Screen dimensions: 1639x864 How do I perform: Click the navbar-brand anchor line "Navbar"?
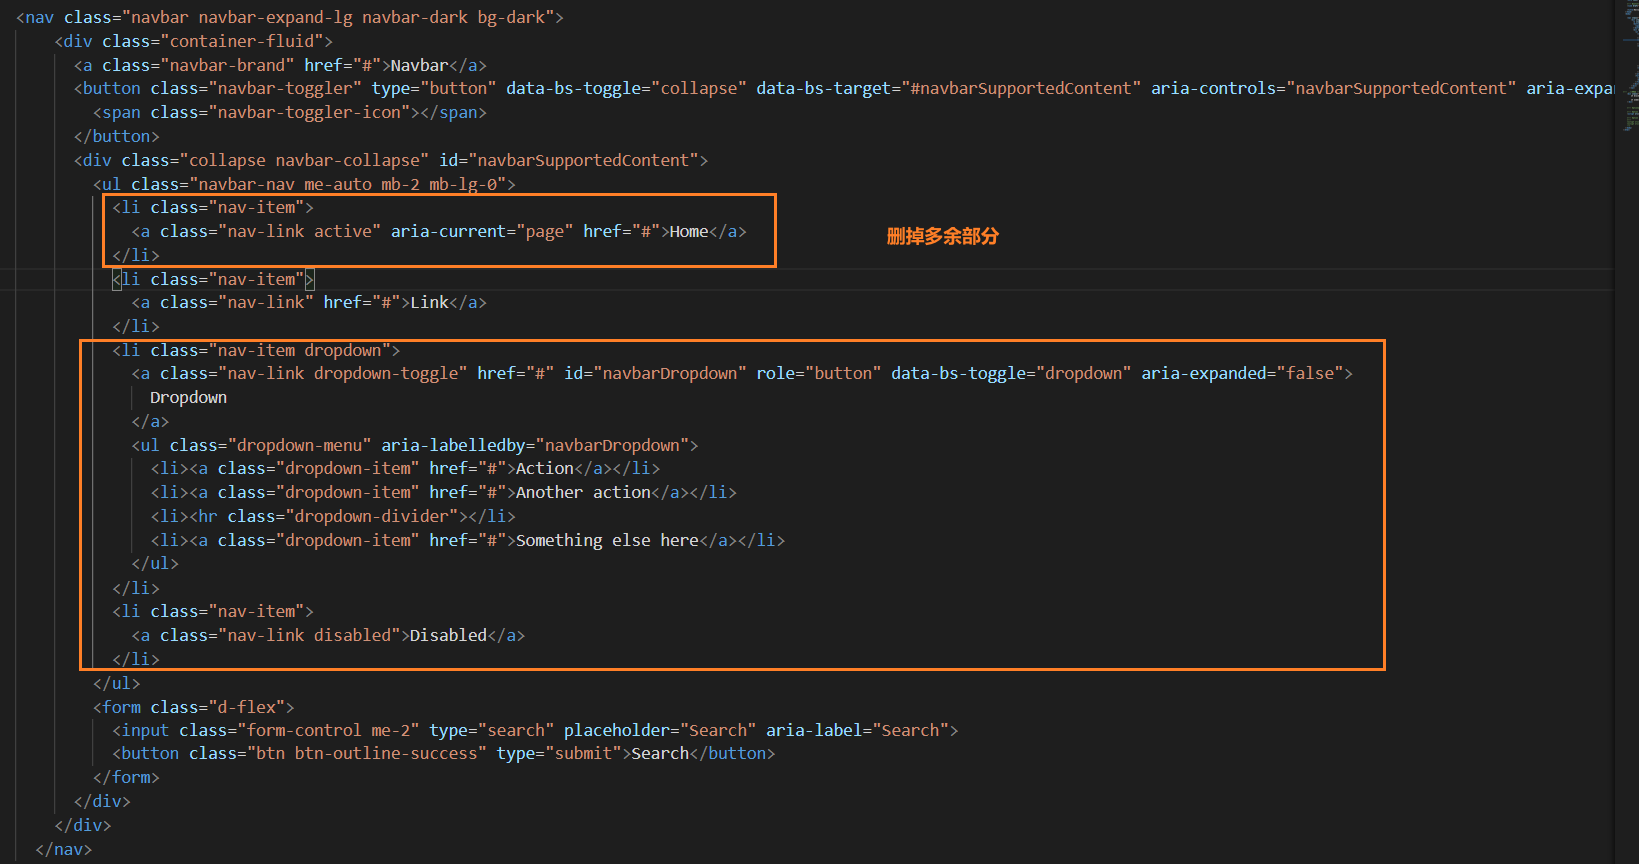tap(281, 65)
